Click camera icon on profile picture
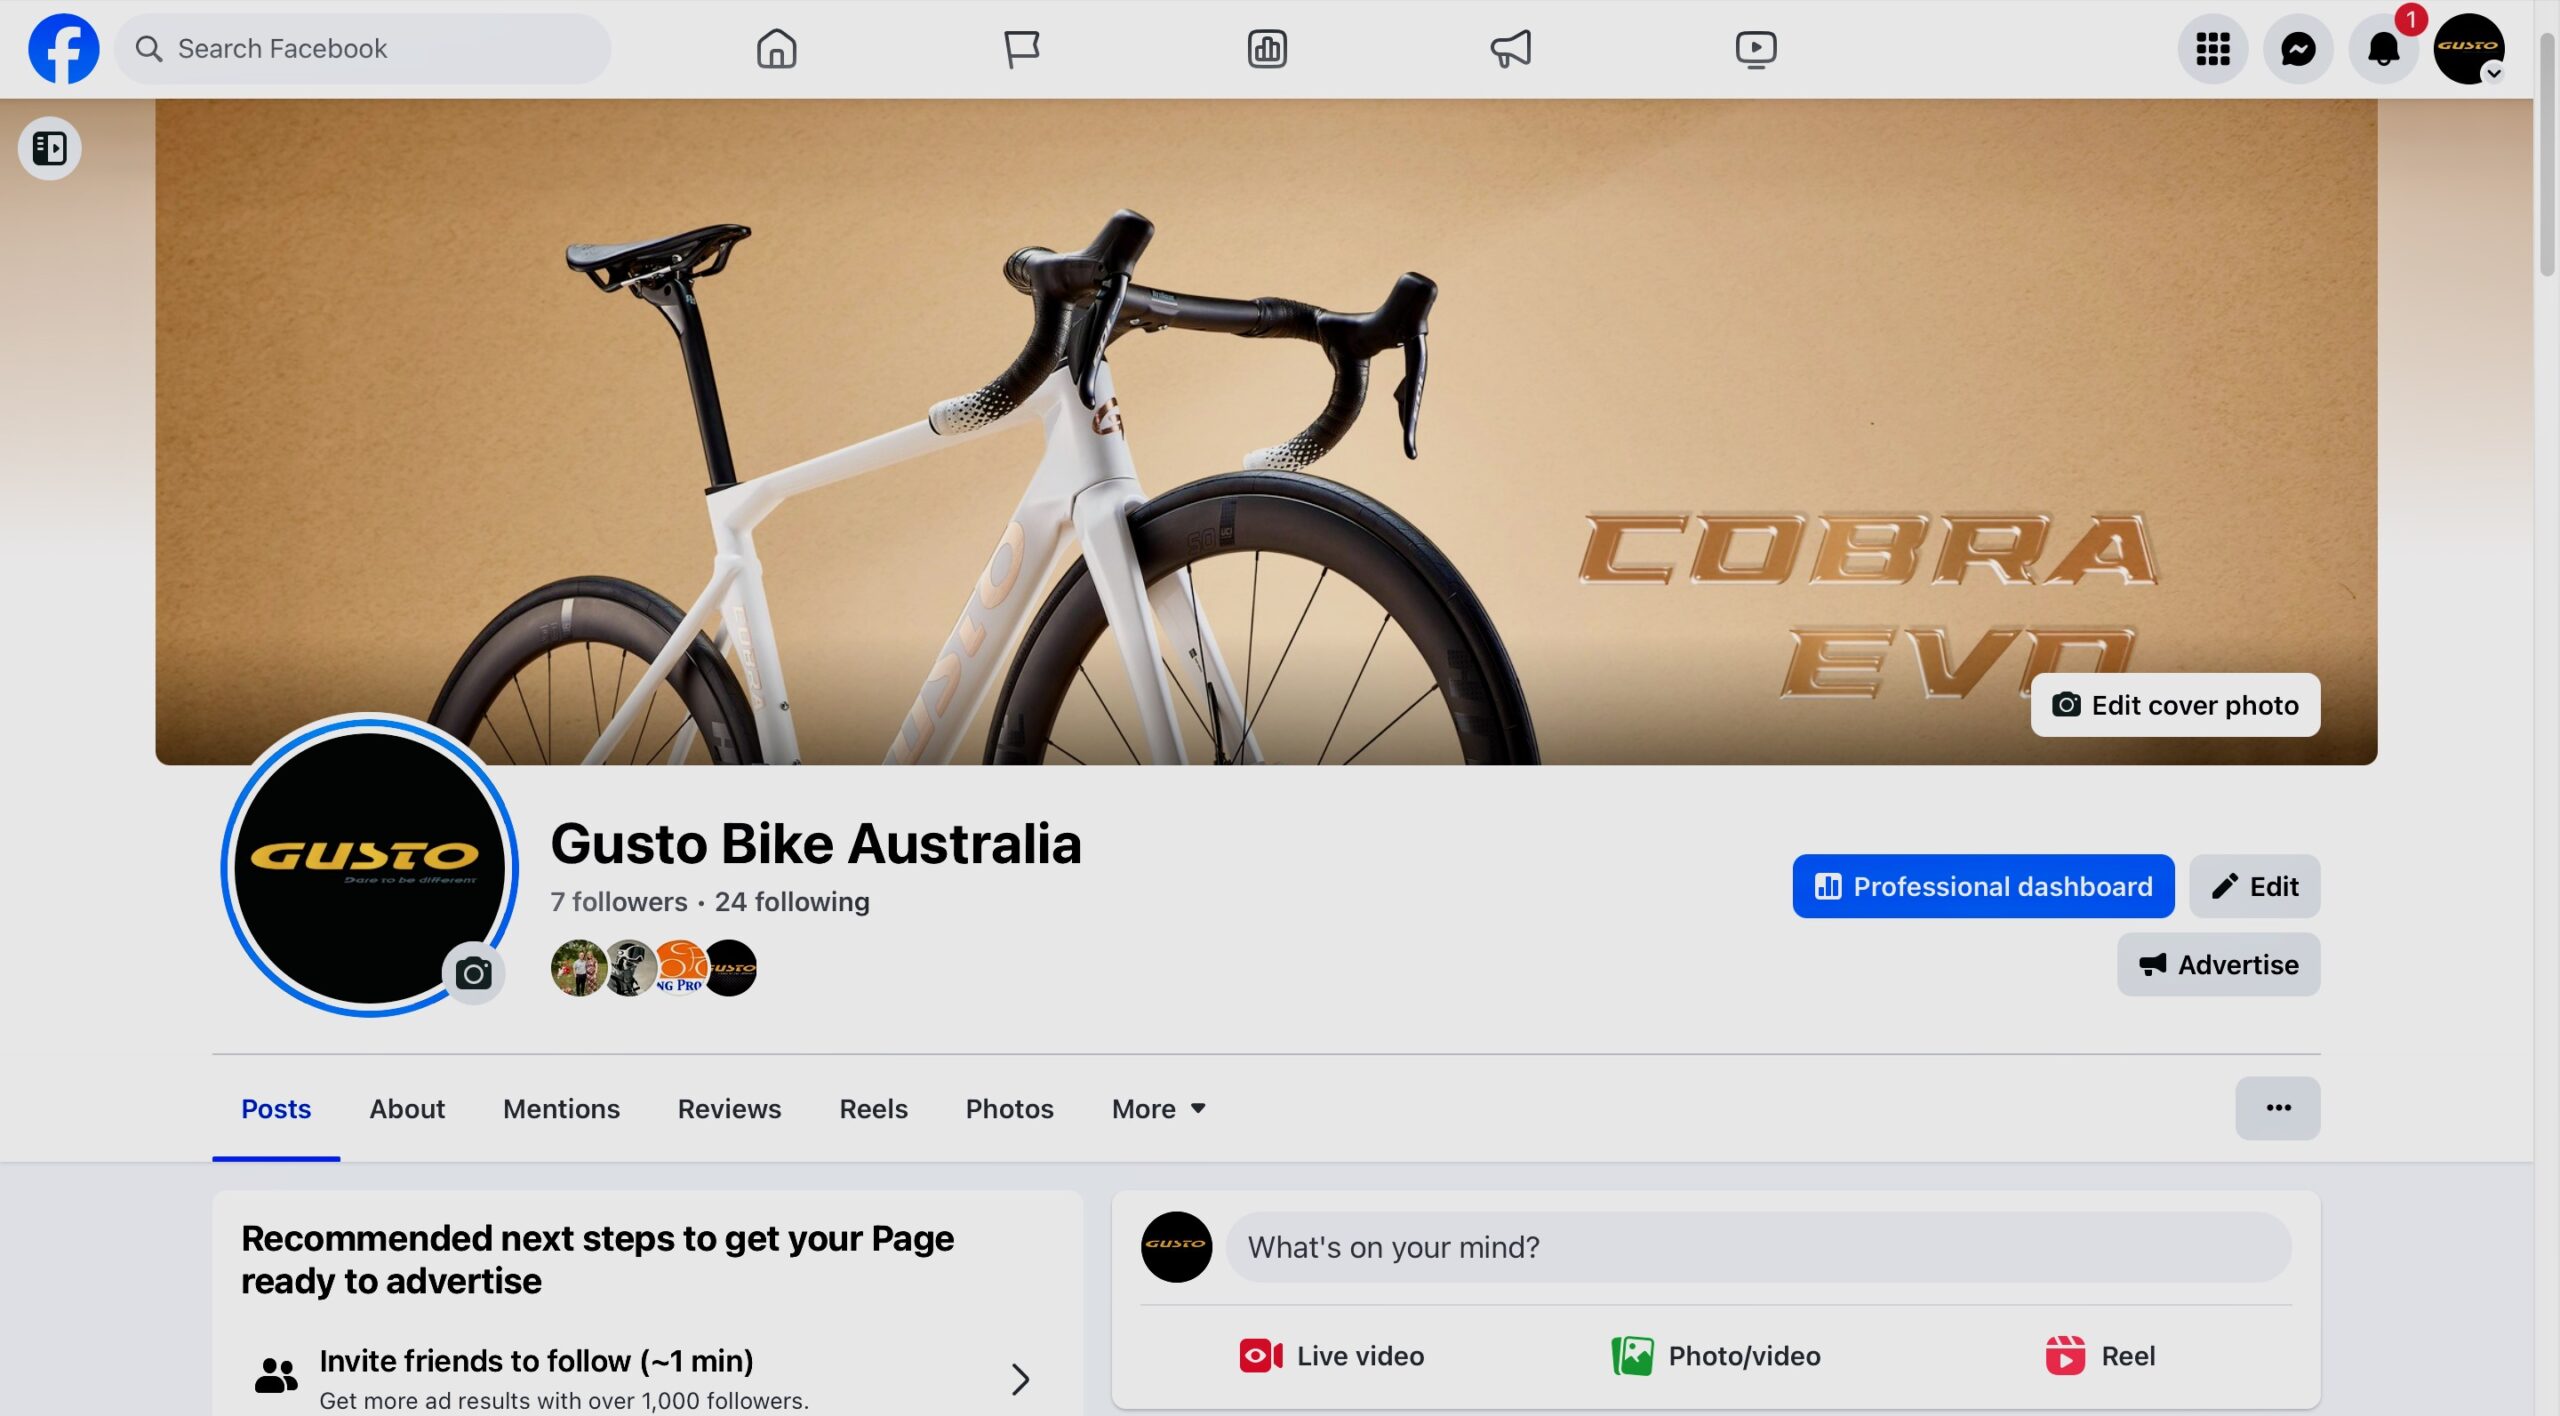 [x=473, y=972]
